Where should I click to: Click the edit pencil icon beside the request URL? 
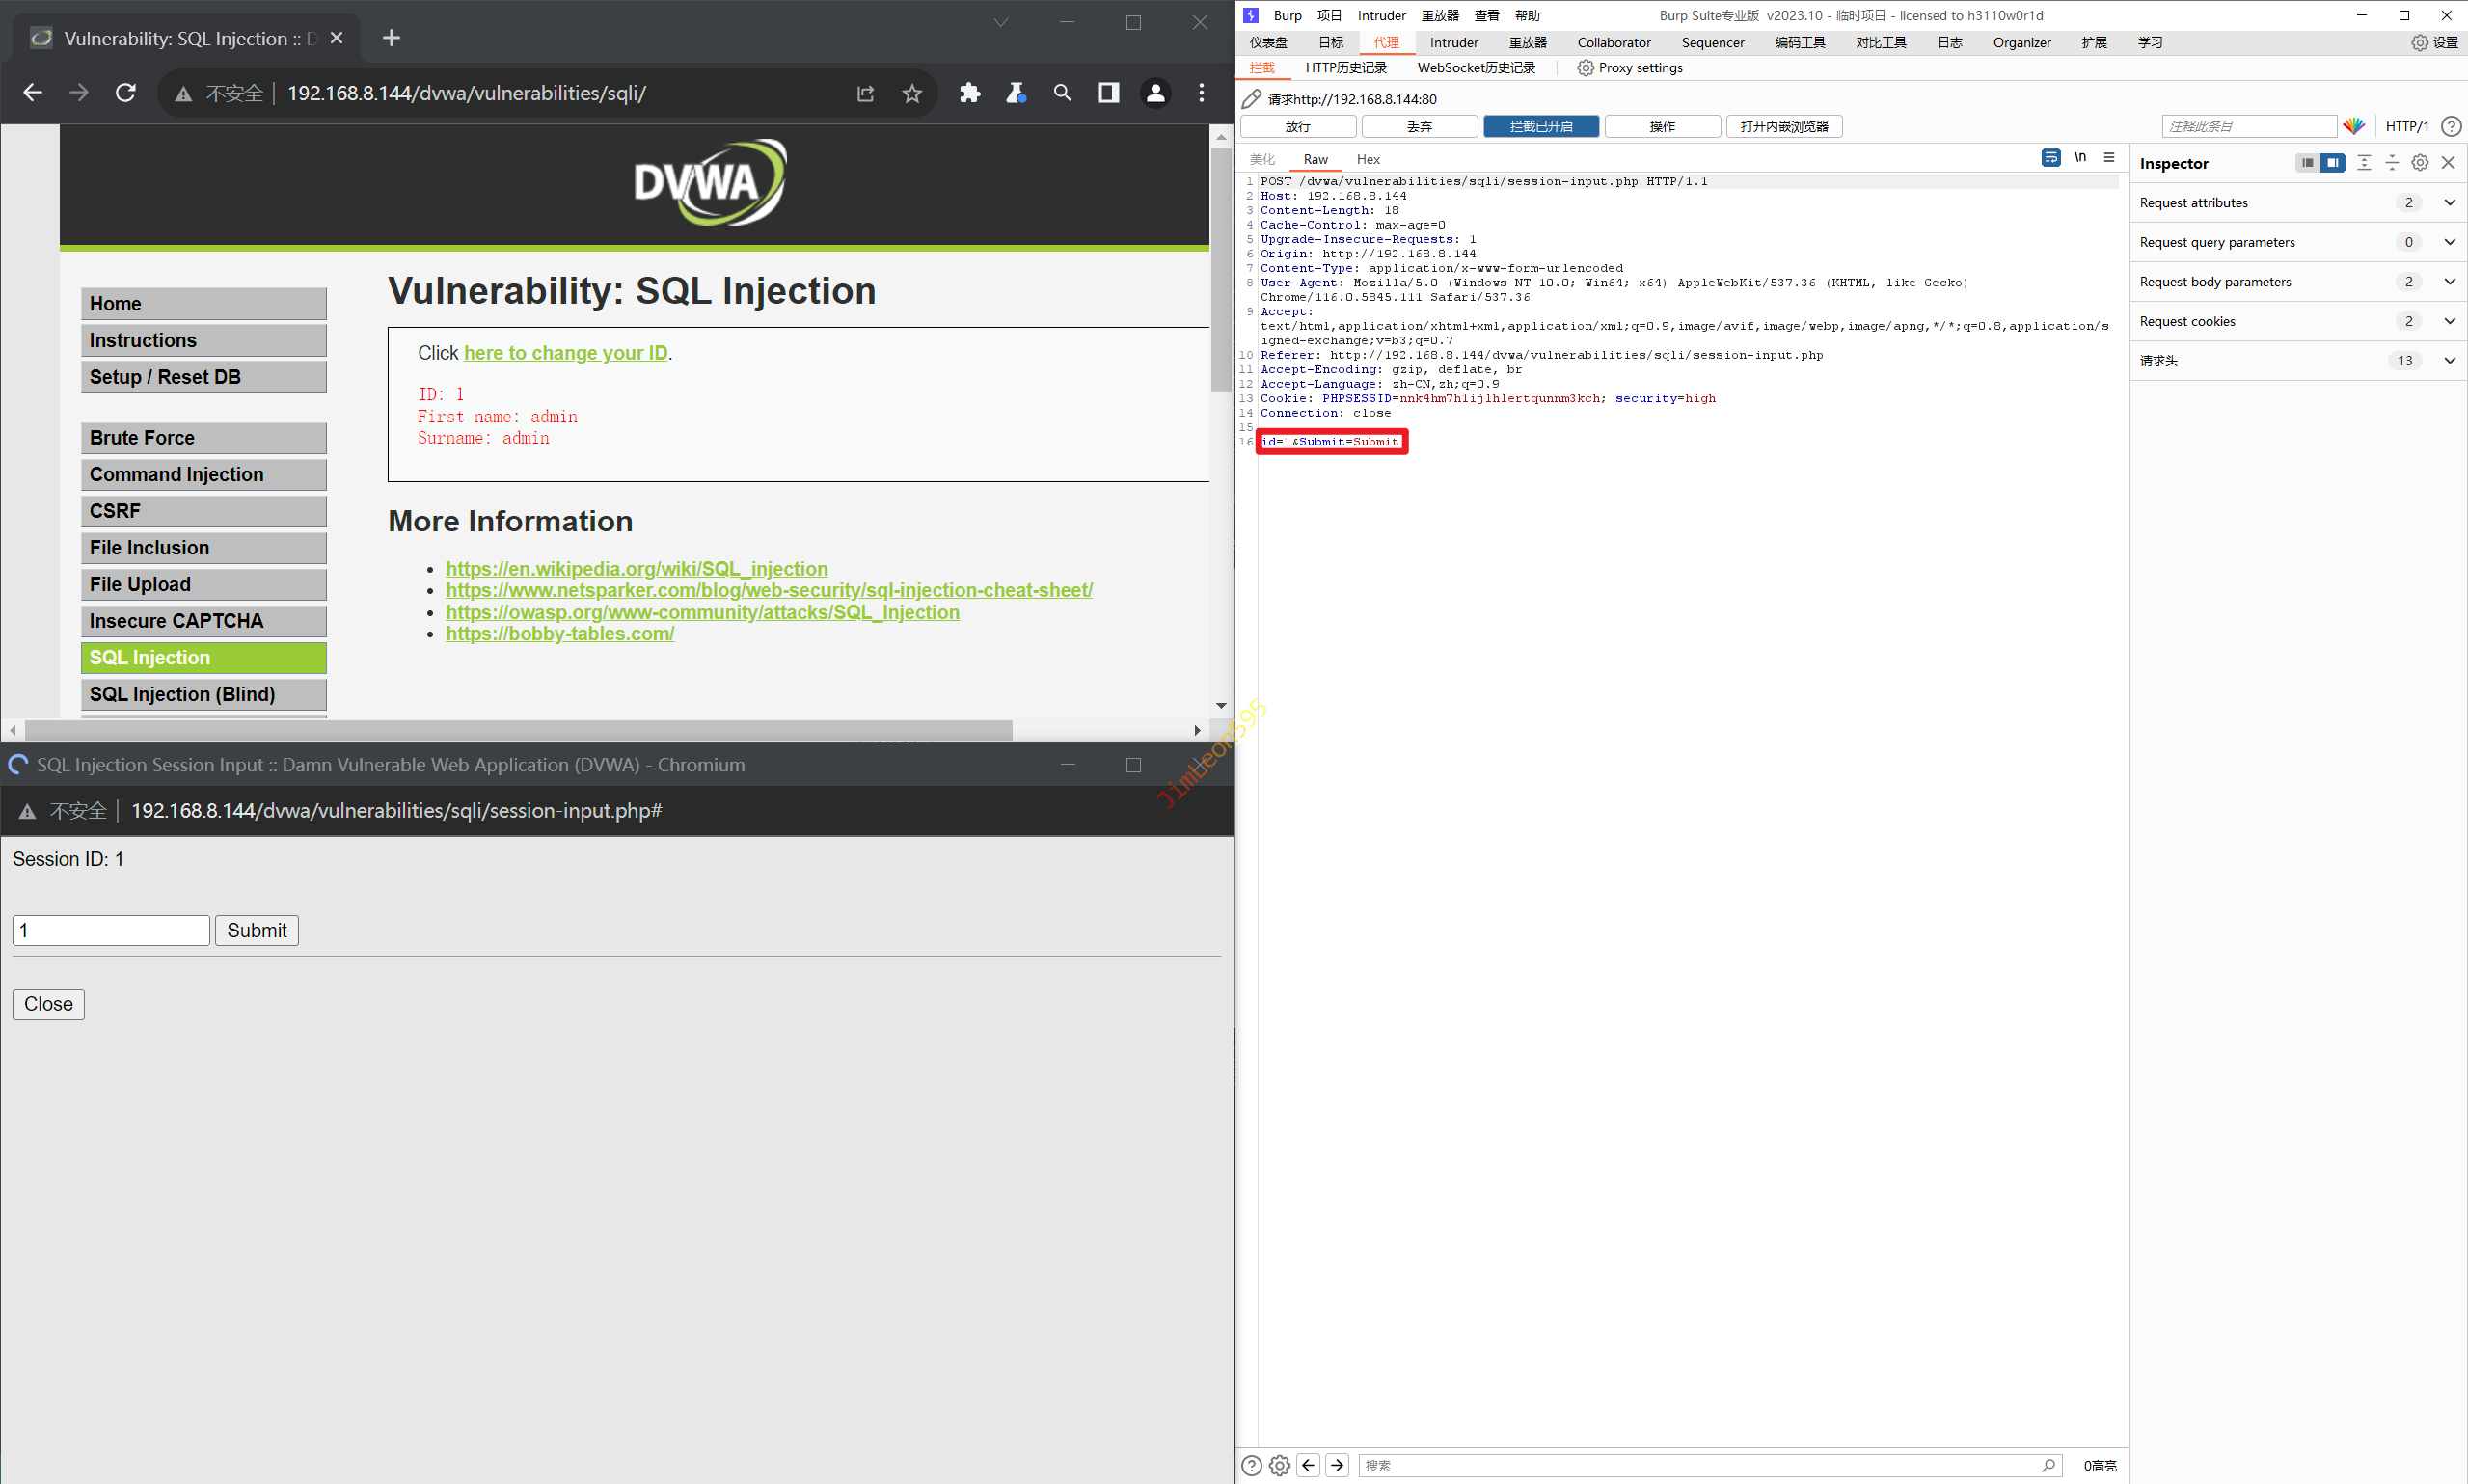(1251, 99)
